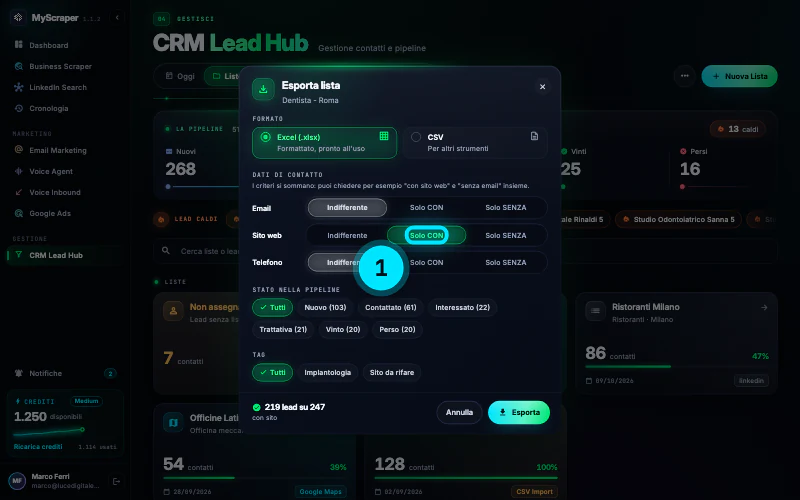Viewport: 800px width, 500px height.
Task: Go to the Email Marketing icon
Action: pyautogui.click(x=19, y=150)
